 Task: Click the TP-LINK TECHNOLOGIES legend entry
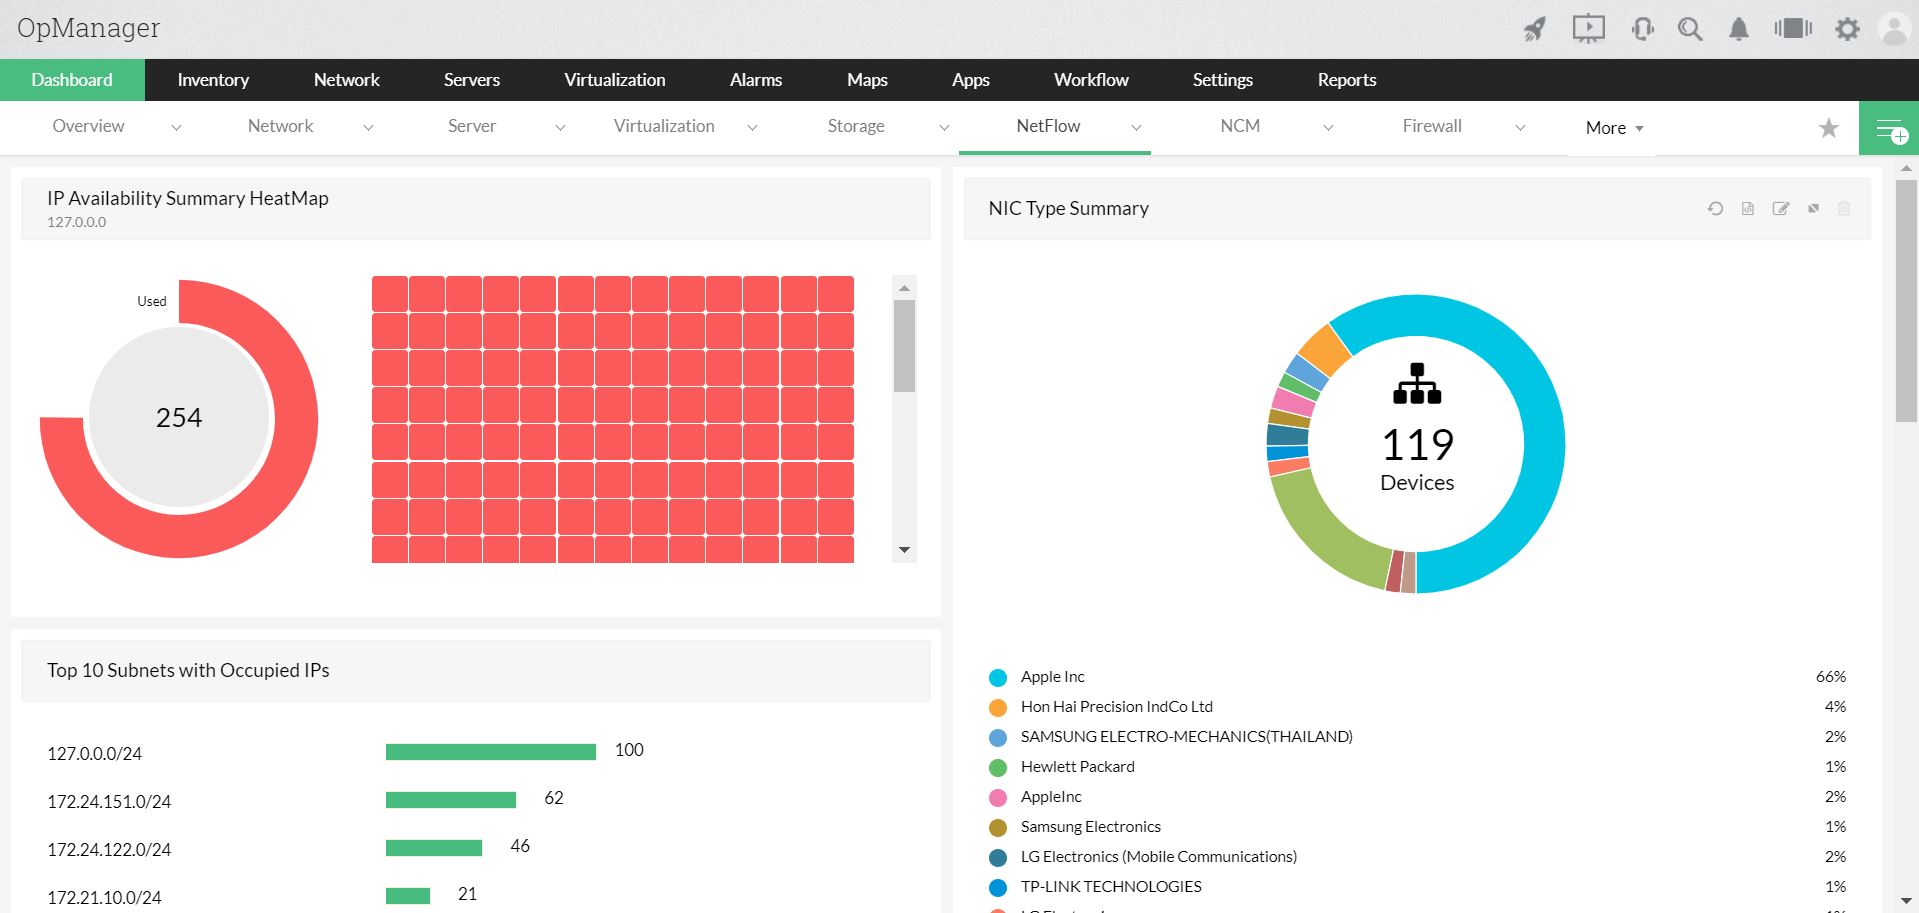(x=1111, y=887)
